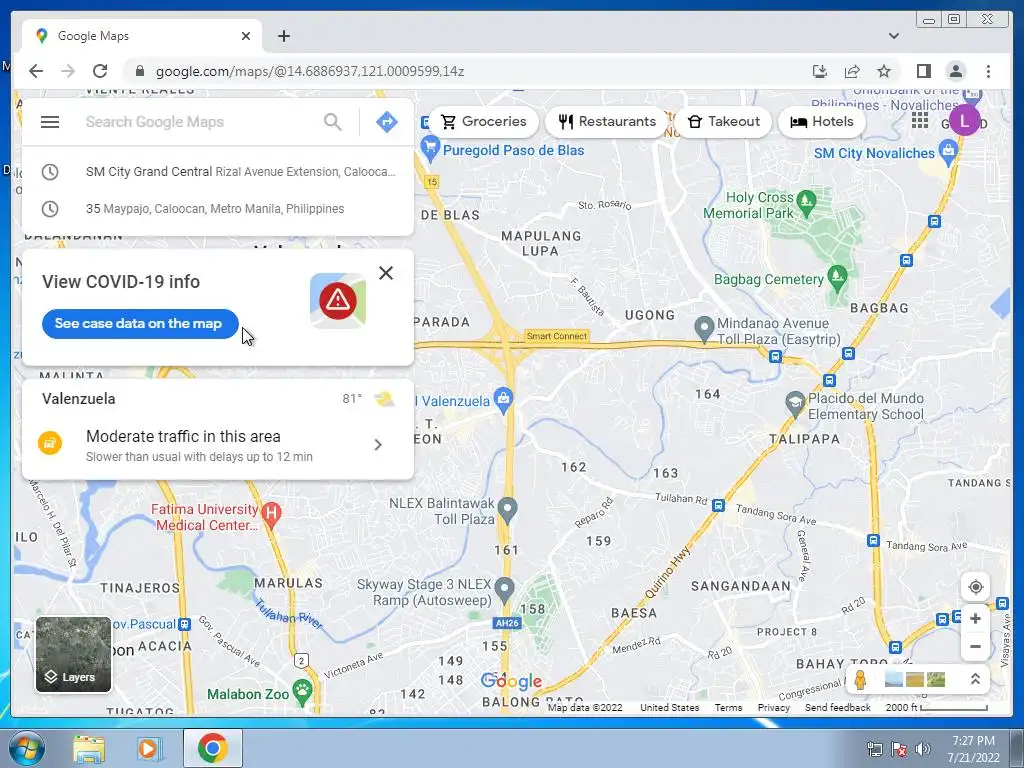
Task: Close the View COVID-19 info card
Action: pos(386,273)
